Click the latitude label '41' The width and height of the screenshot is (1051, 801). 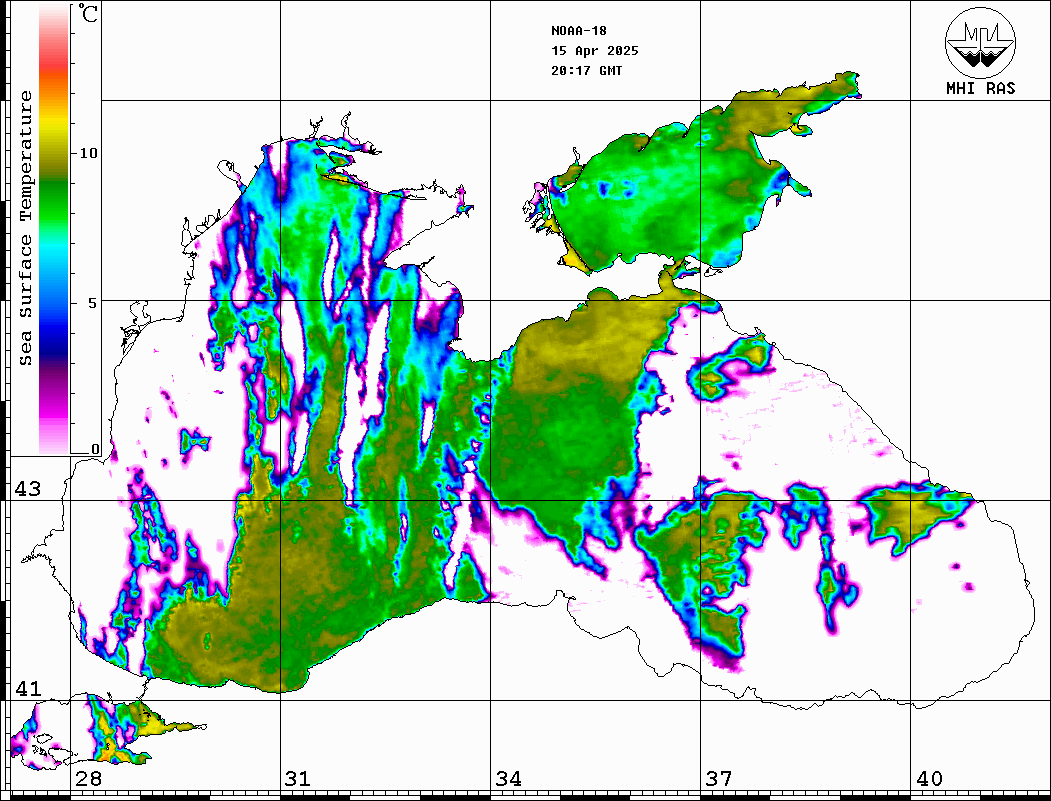[x=28, y=688]
